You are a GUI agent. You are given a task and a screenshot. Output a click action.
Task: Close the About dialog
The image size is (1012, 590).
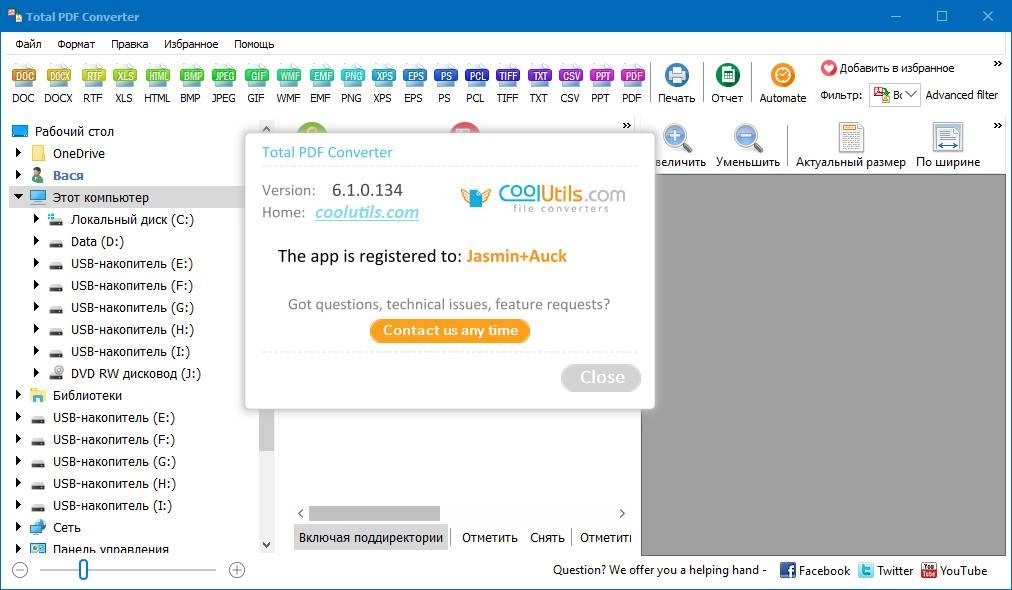[x=601, y=378]
